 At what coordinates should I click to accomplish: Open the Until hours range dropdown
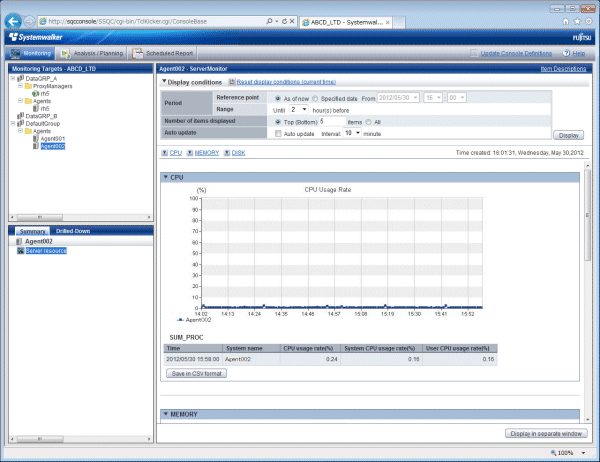point(298,110)
